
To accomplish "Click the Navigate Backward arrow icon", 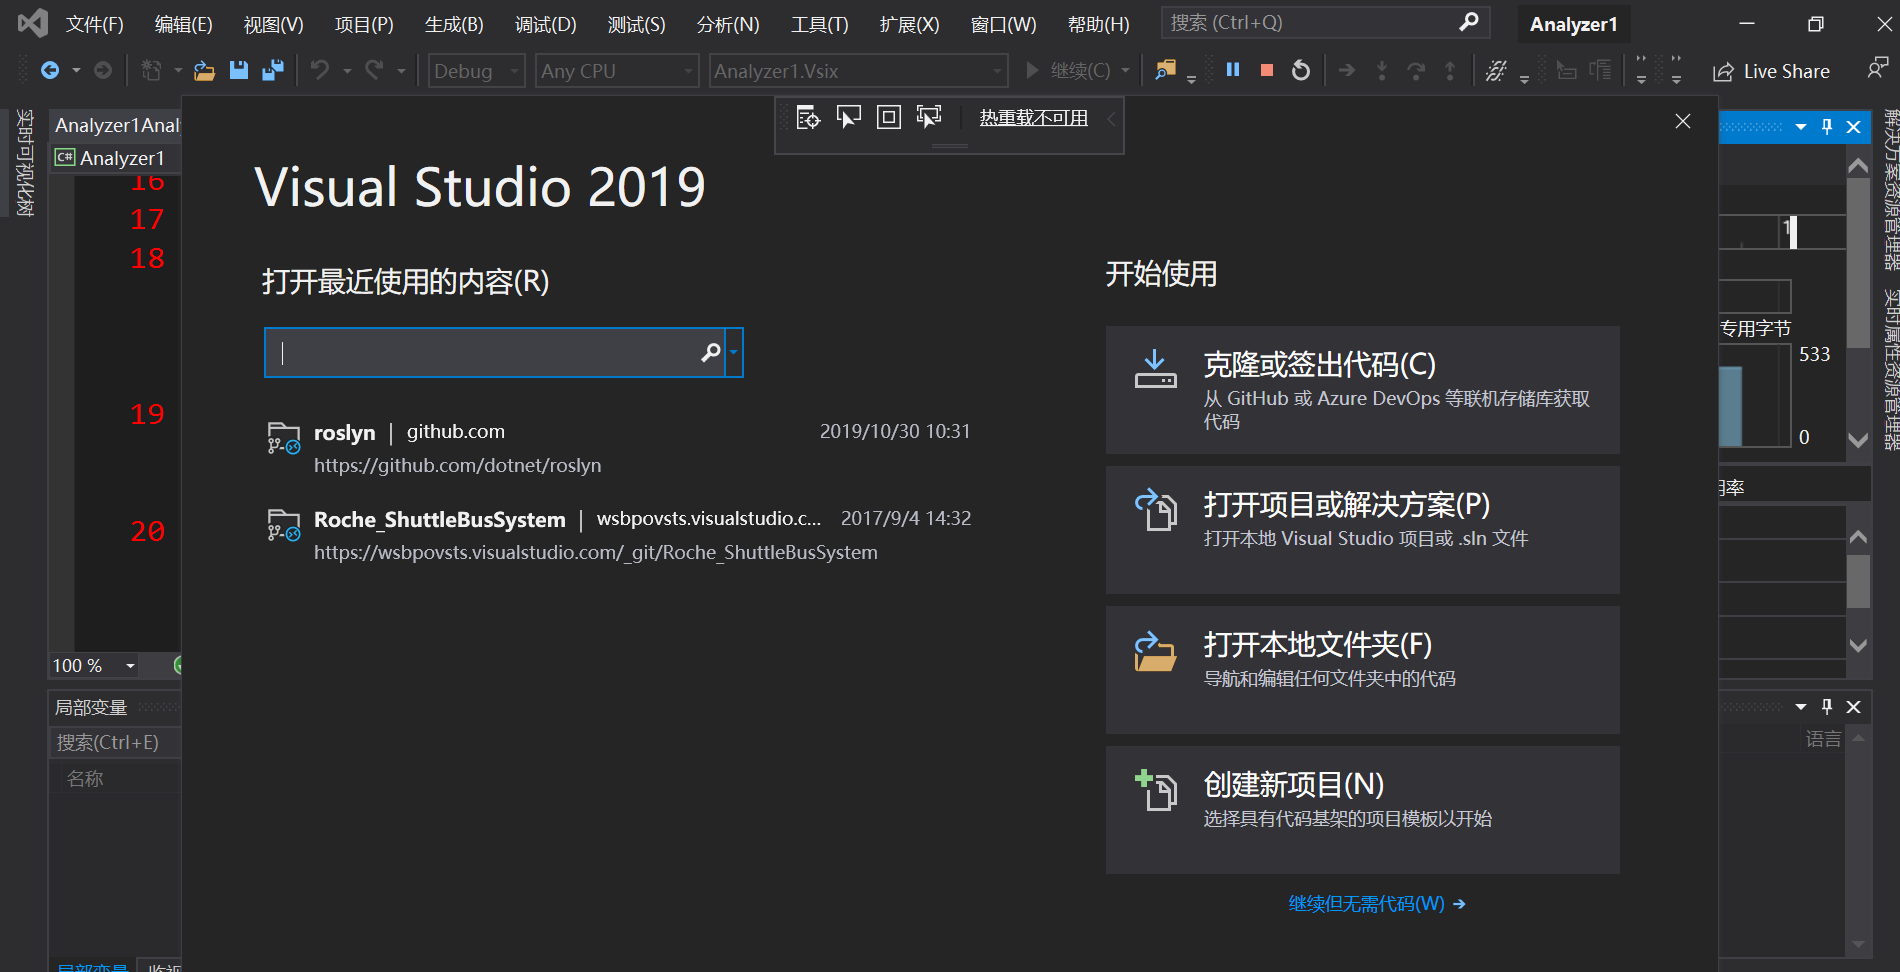I will [49, 70].
